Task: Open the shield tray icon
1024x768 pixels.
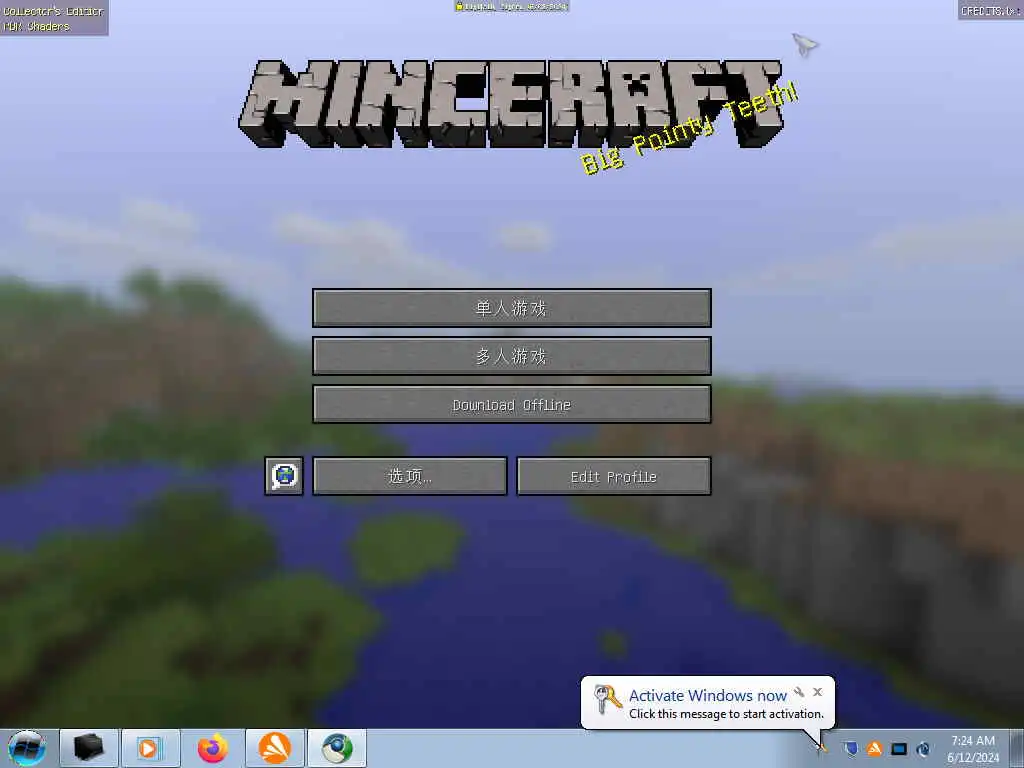Action: (850, 748)
